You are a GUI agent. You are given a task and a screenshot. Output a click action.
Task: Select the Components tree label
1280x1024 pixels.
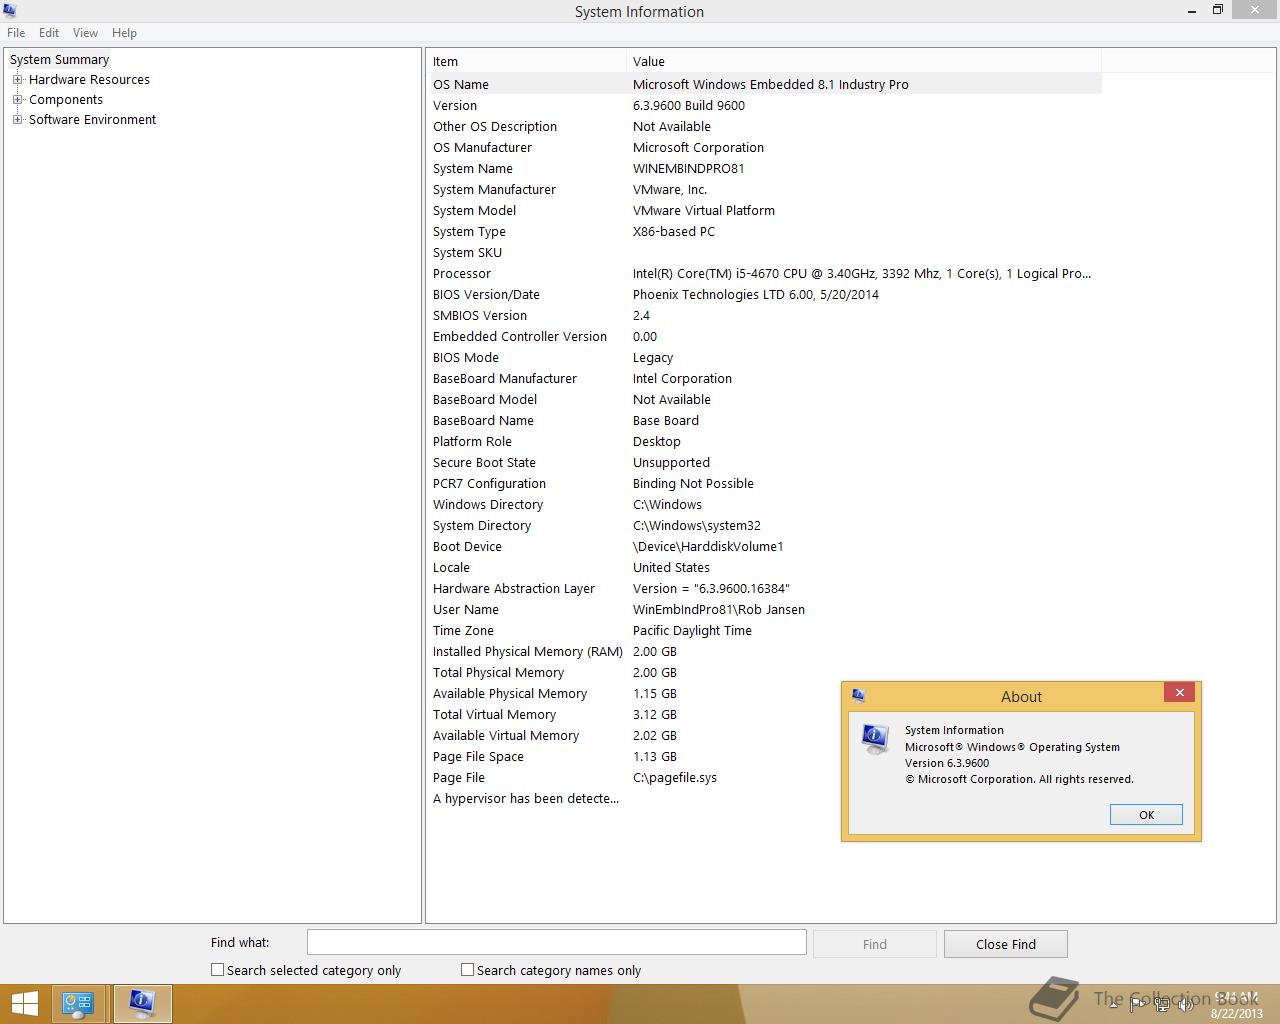(x=66, y=100)
